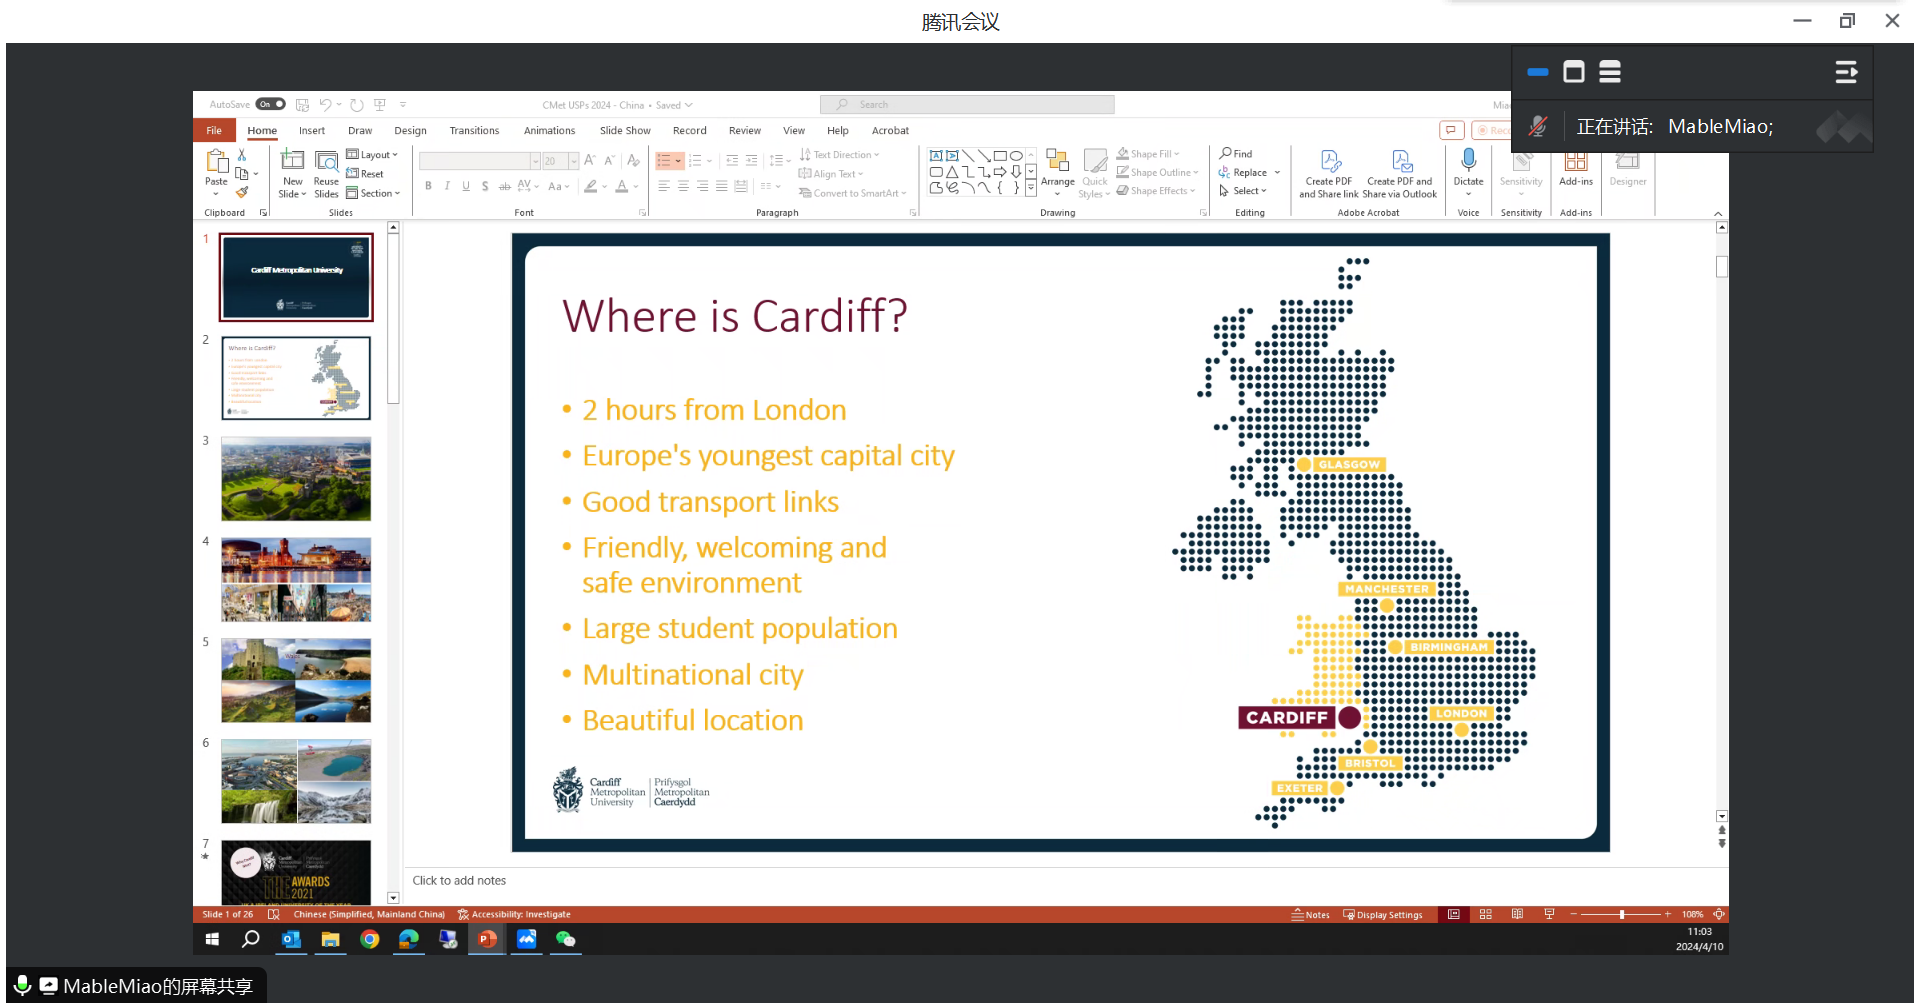Image resolution: width=1914 pixels, height=1003 pixels.
Task: Select slide 3 thumbnail with aerial castle photo
Action: pyautogui.click(x=296, y=478)
